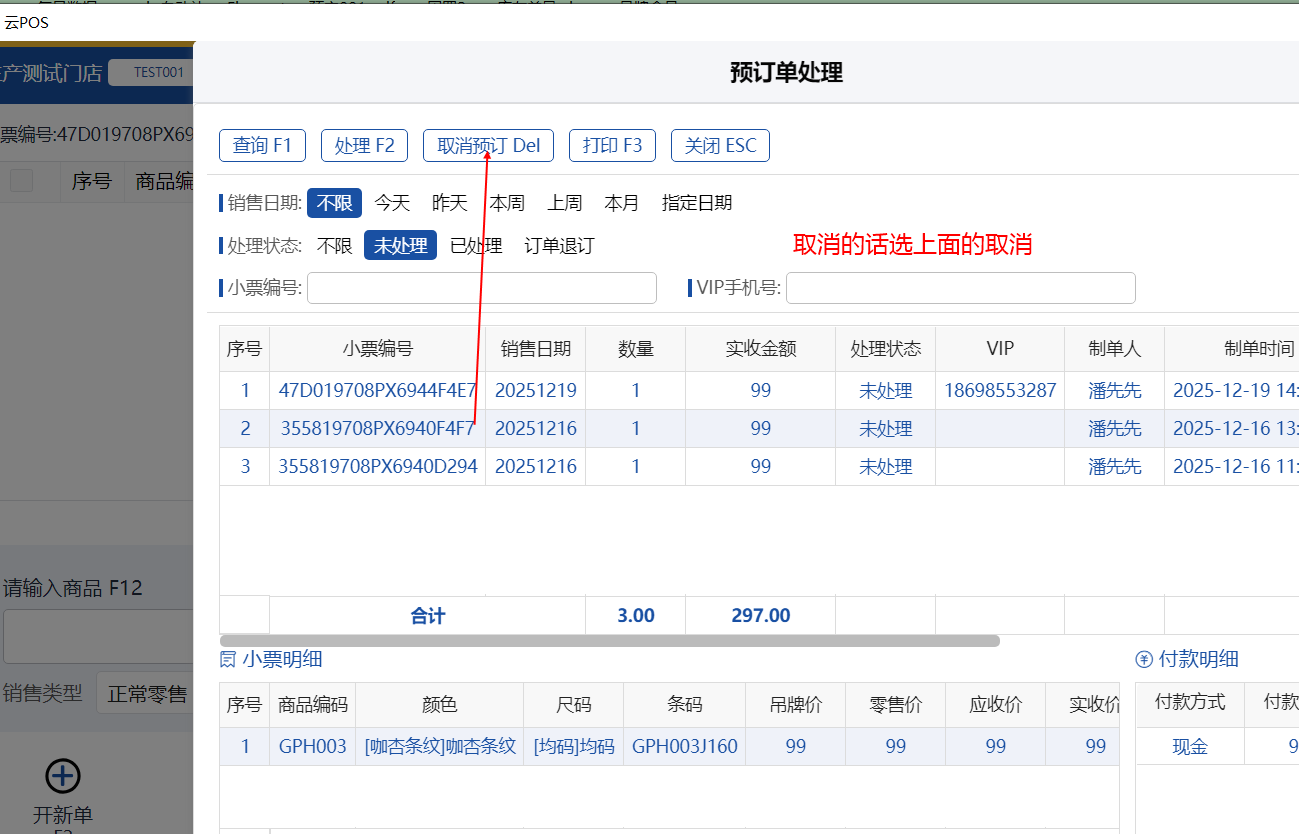Click the 小票明细 receipt icon
Viewport: 1299px width, 834px height.
228,659
